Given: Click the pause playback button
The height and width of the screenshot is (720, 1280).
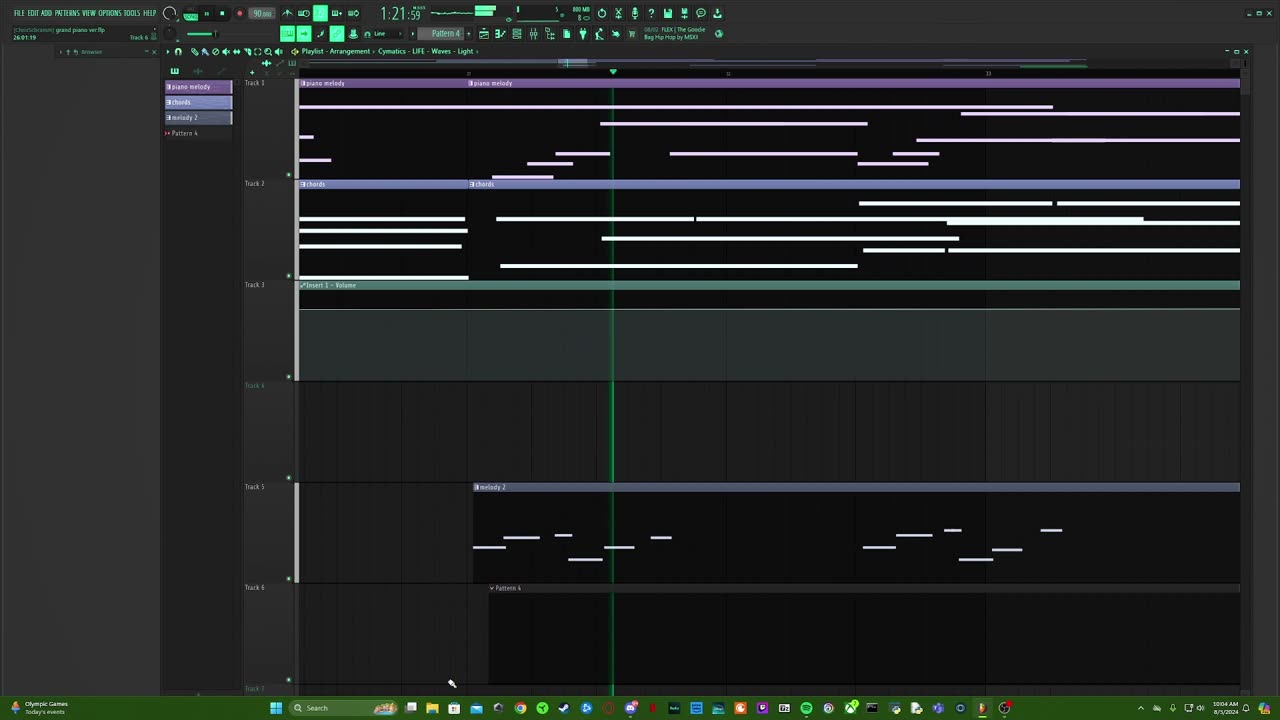Looking at the screenshot, I should click(x=207, y=13).
